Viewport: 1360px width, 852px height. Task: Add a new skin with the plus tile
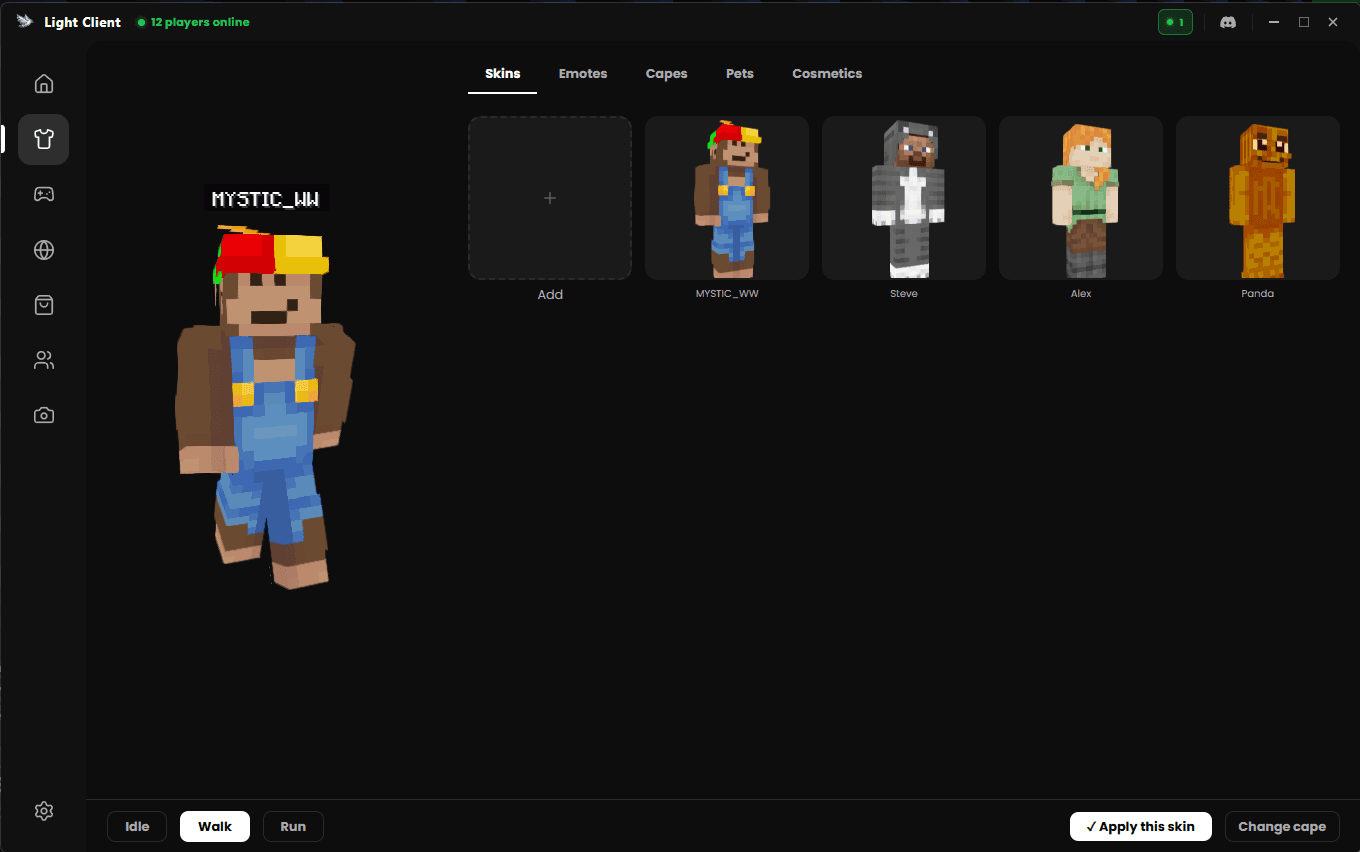pos(550,198)
